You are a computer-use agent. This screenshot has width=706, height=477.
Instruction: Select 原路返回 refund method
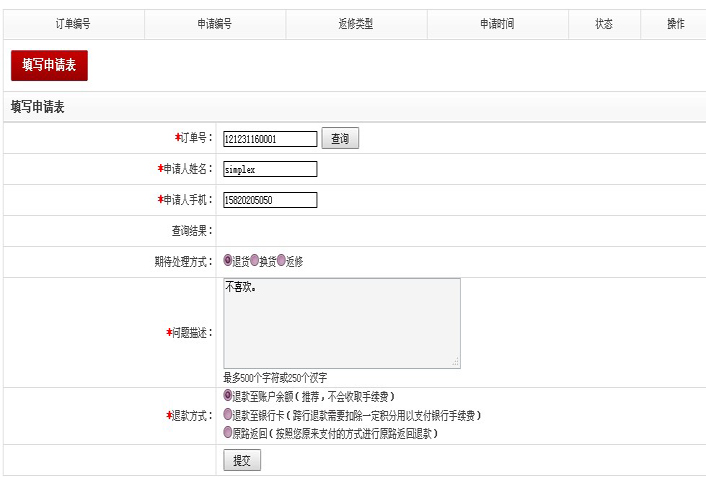coord(228,433)
